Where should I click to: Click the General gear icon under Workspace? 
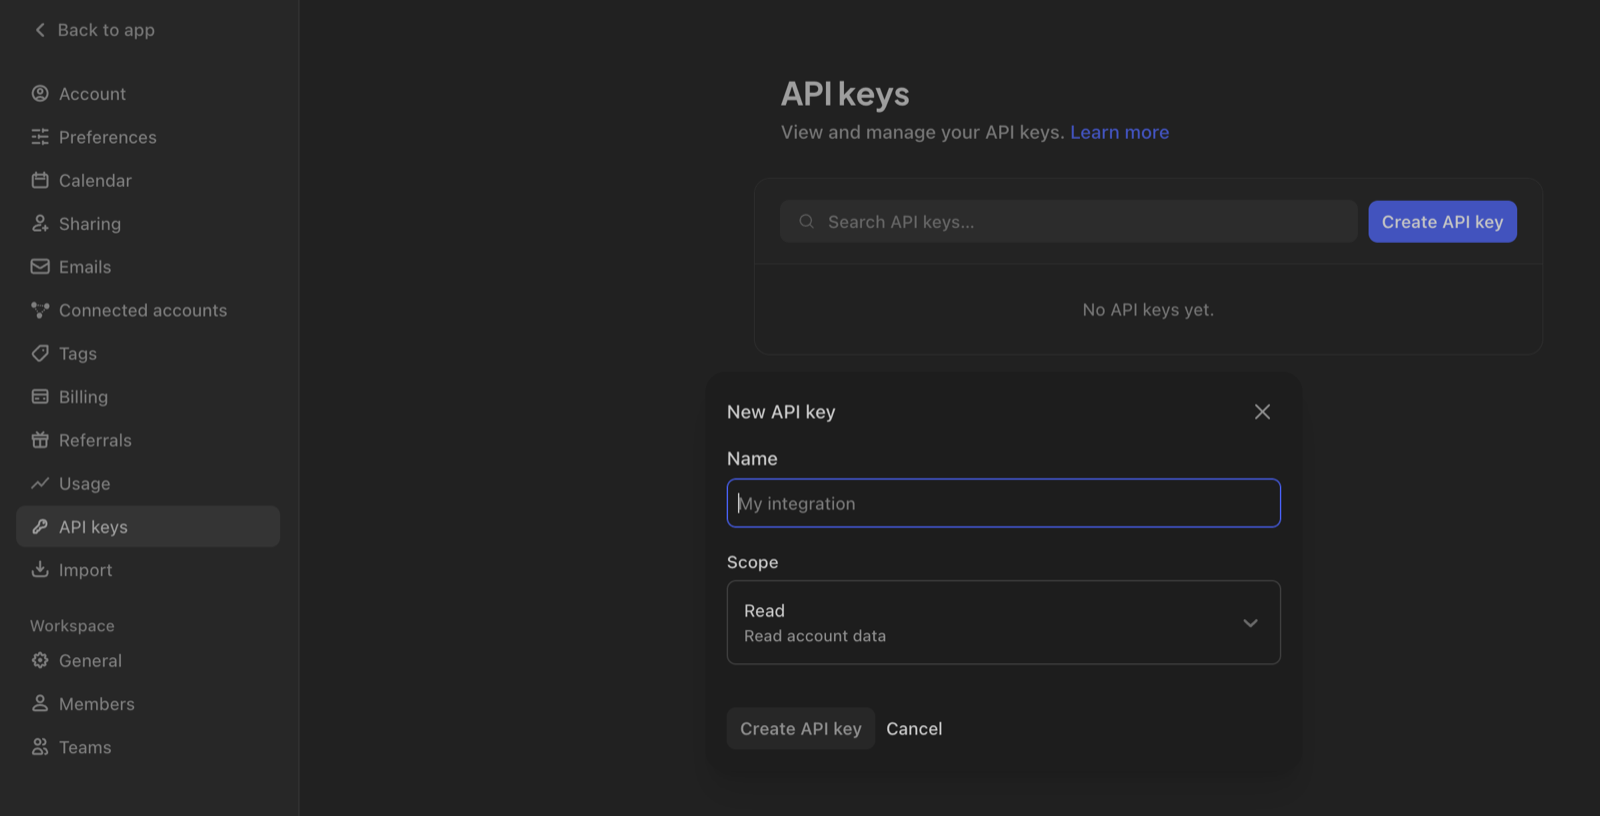(40, 661)
